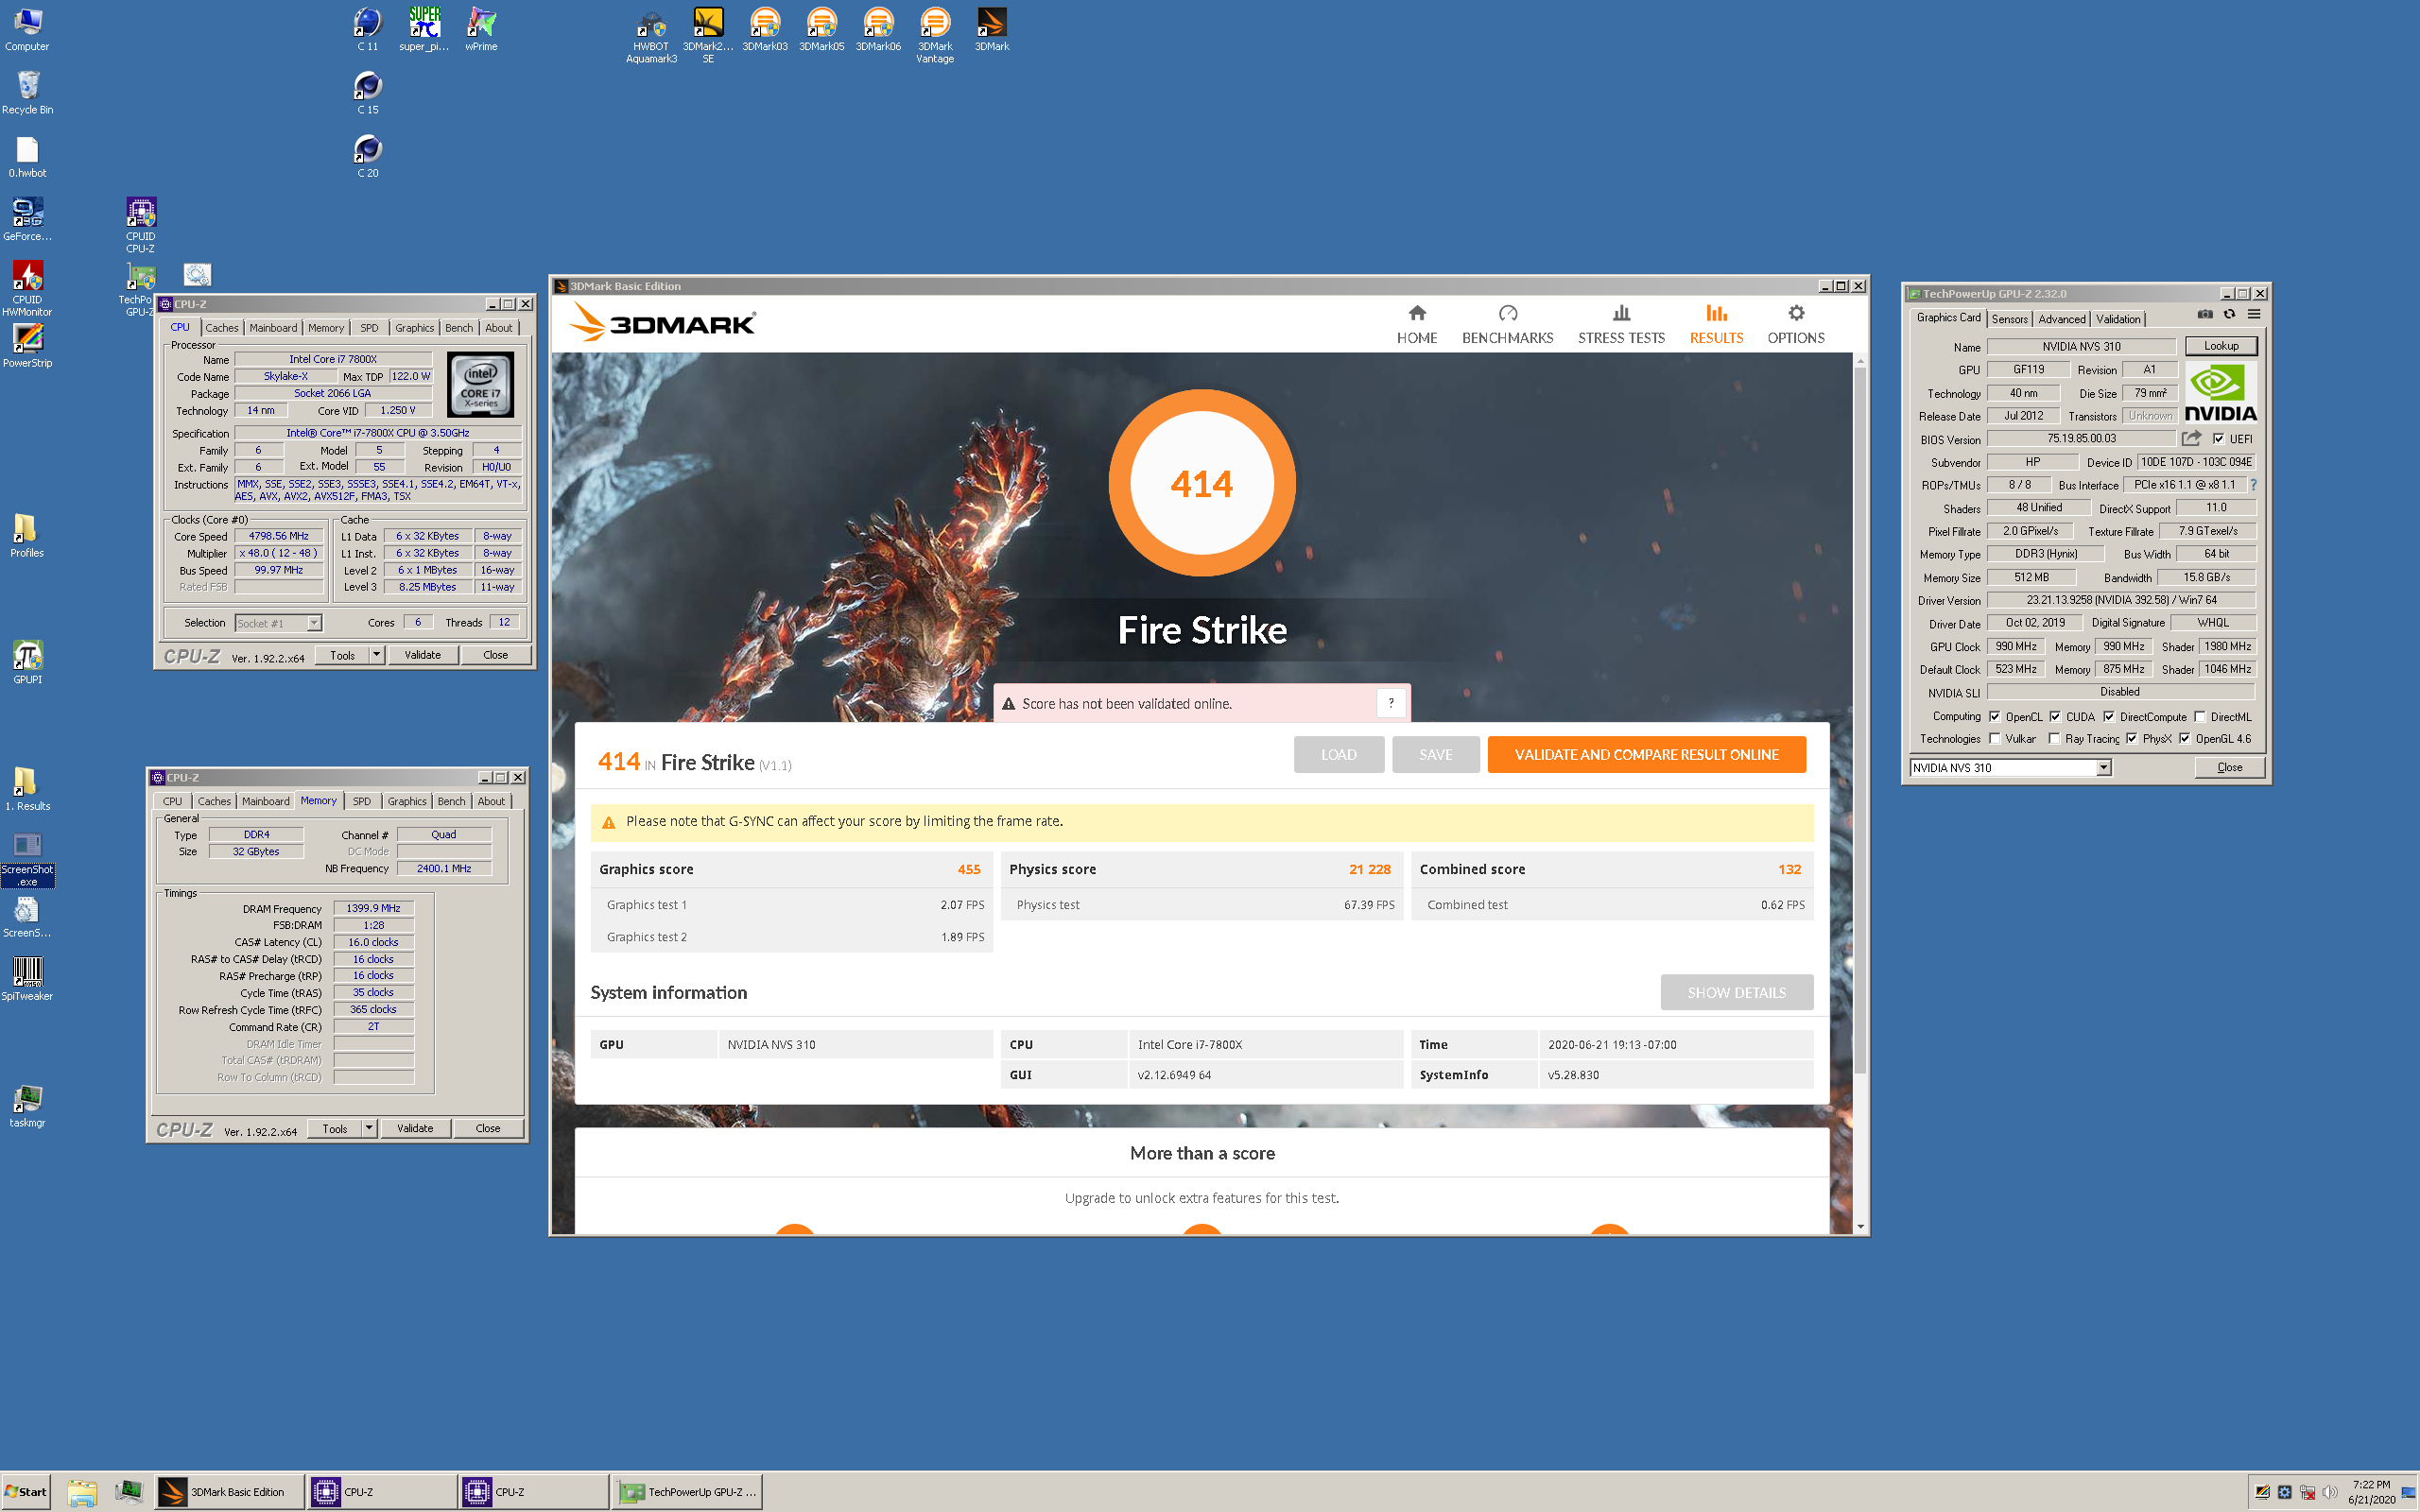The width and height of the screenshot is (2420, 1512).
Task: Go to HOME in 3DMark
Action: coord(1416,324)
